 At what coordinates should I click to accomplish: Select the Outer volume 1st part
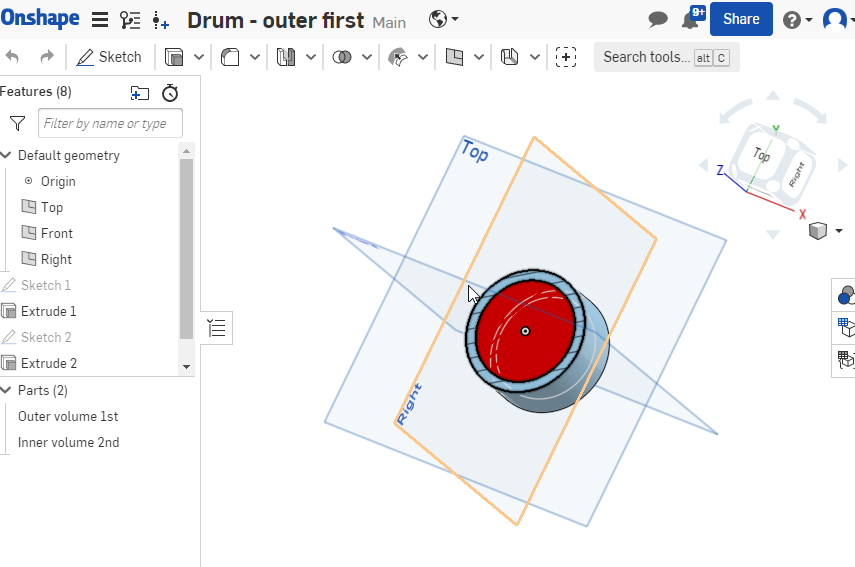68,416
